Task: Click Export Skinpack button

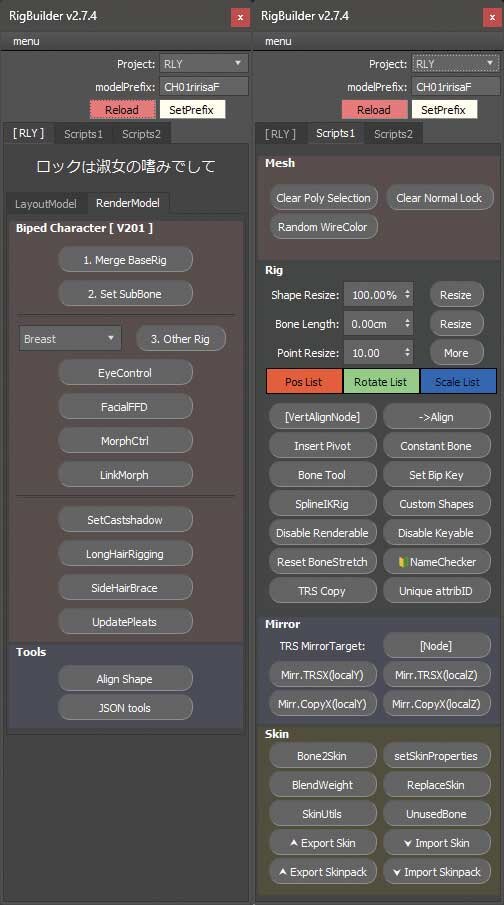Action: [x=322, y=872]
